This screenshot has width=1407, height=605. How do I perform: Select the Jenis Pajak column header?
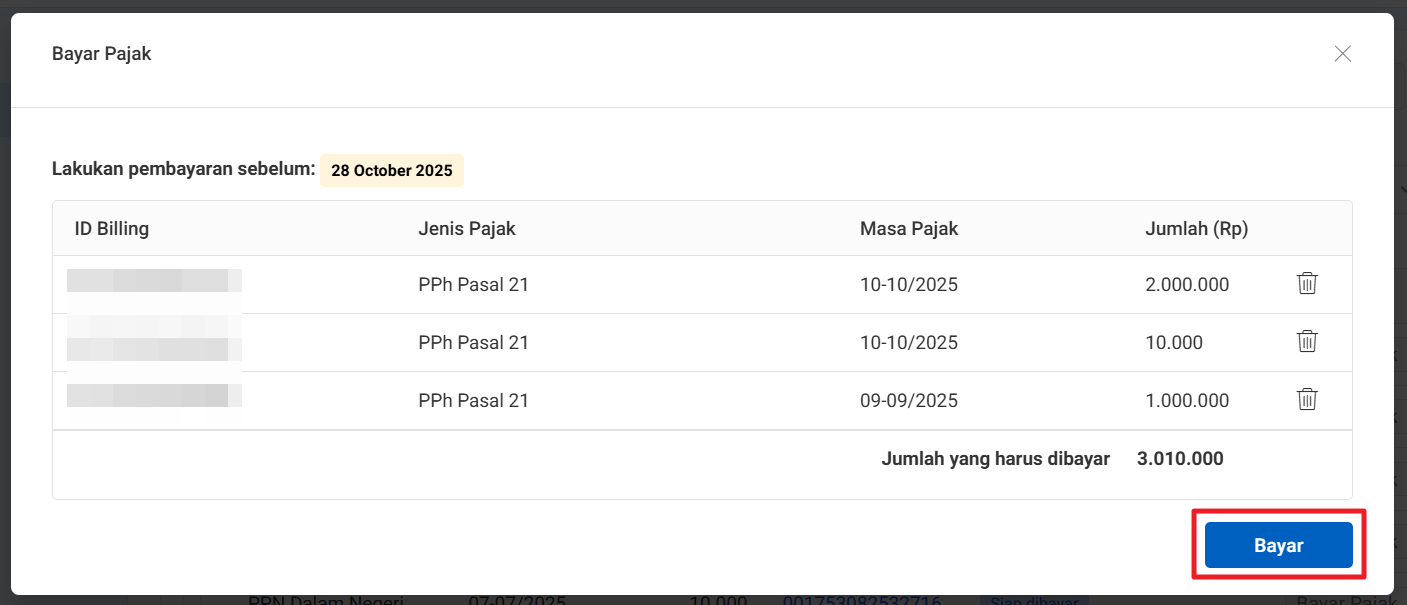point(467,229)
